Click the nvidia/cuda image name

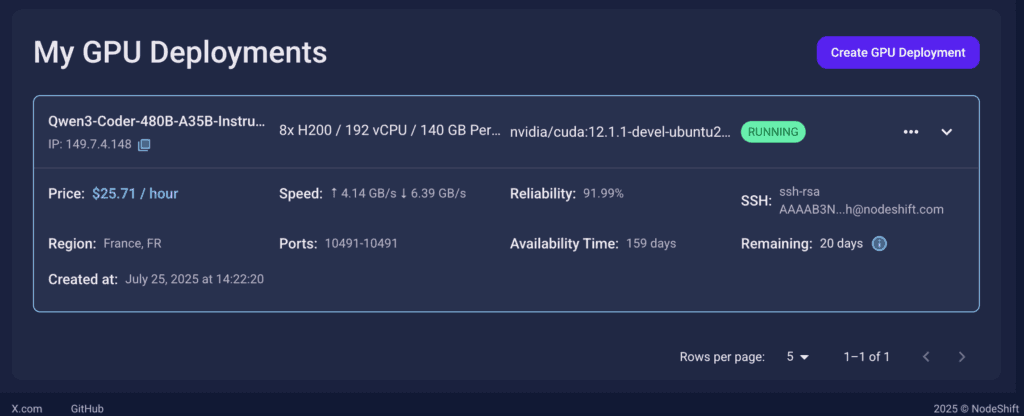point(620,132)
